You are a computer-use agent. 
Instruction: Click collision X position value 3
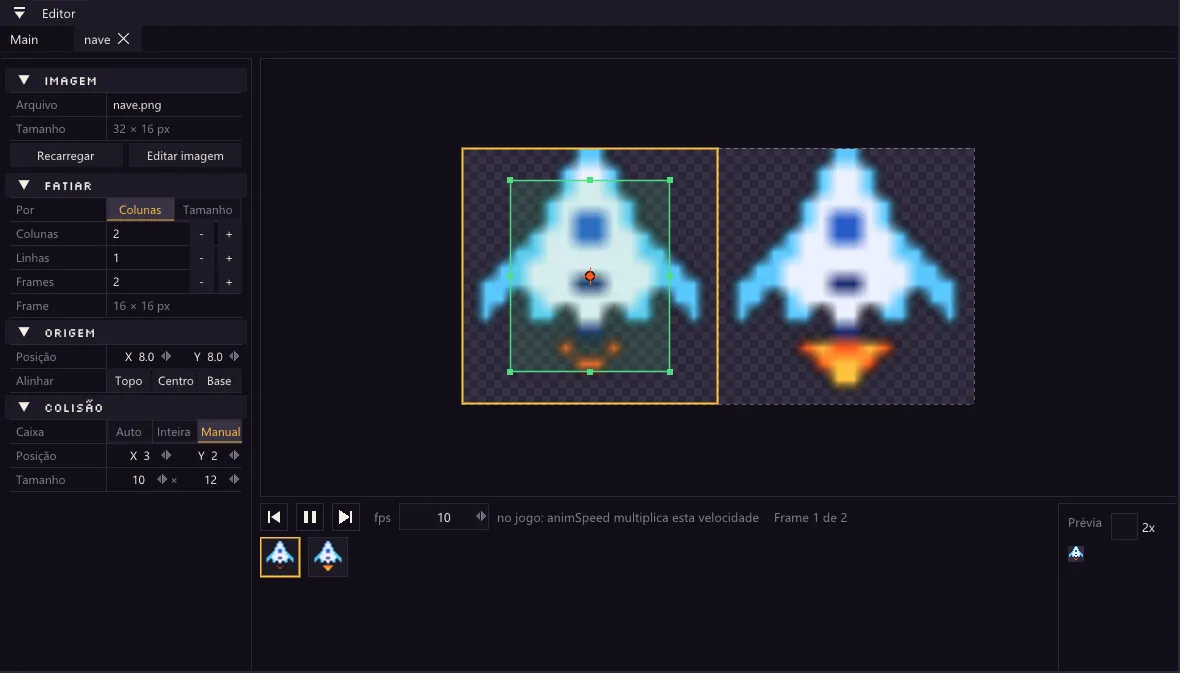(147, 455)
